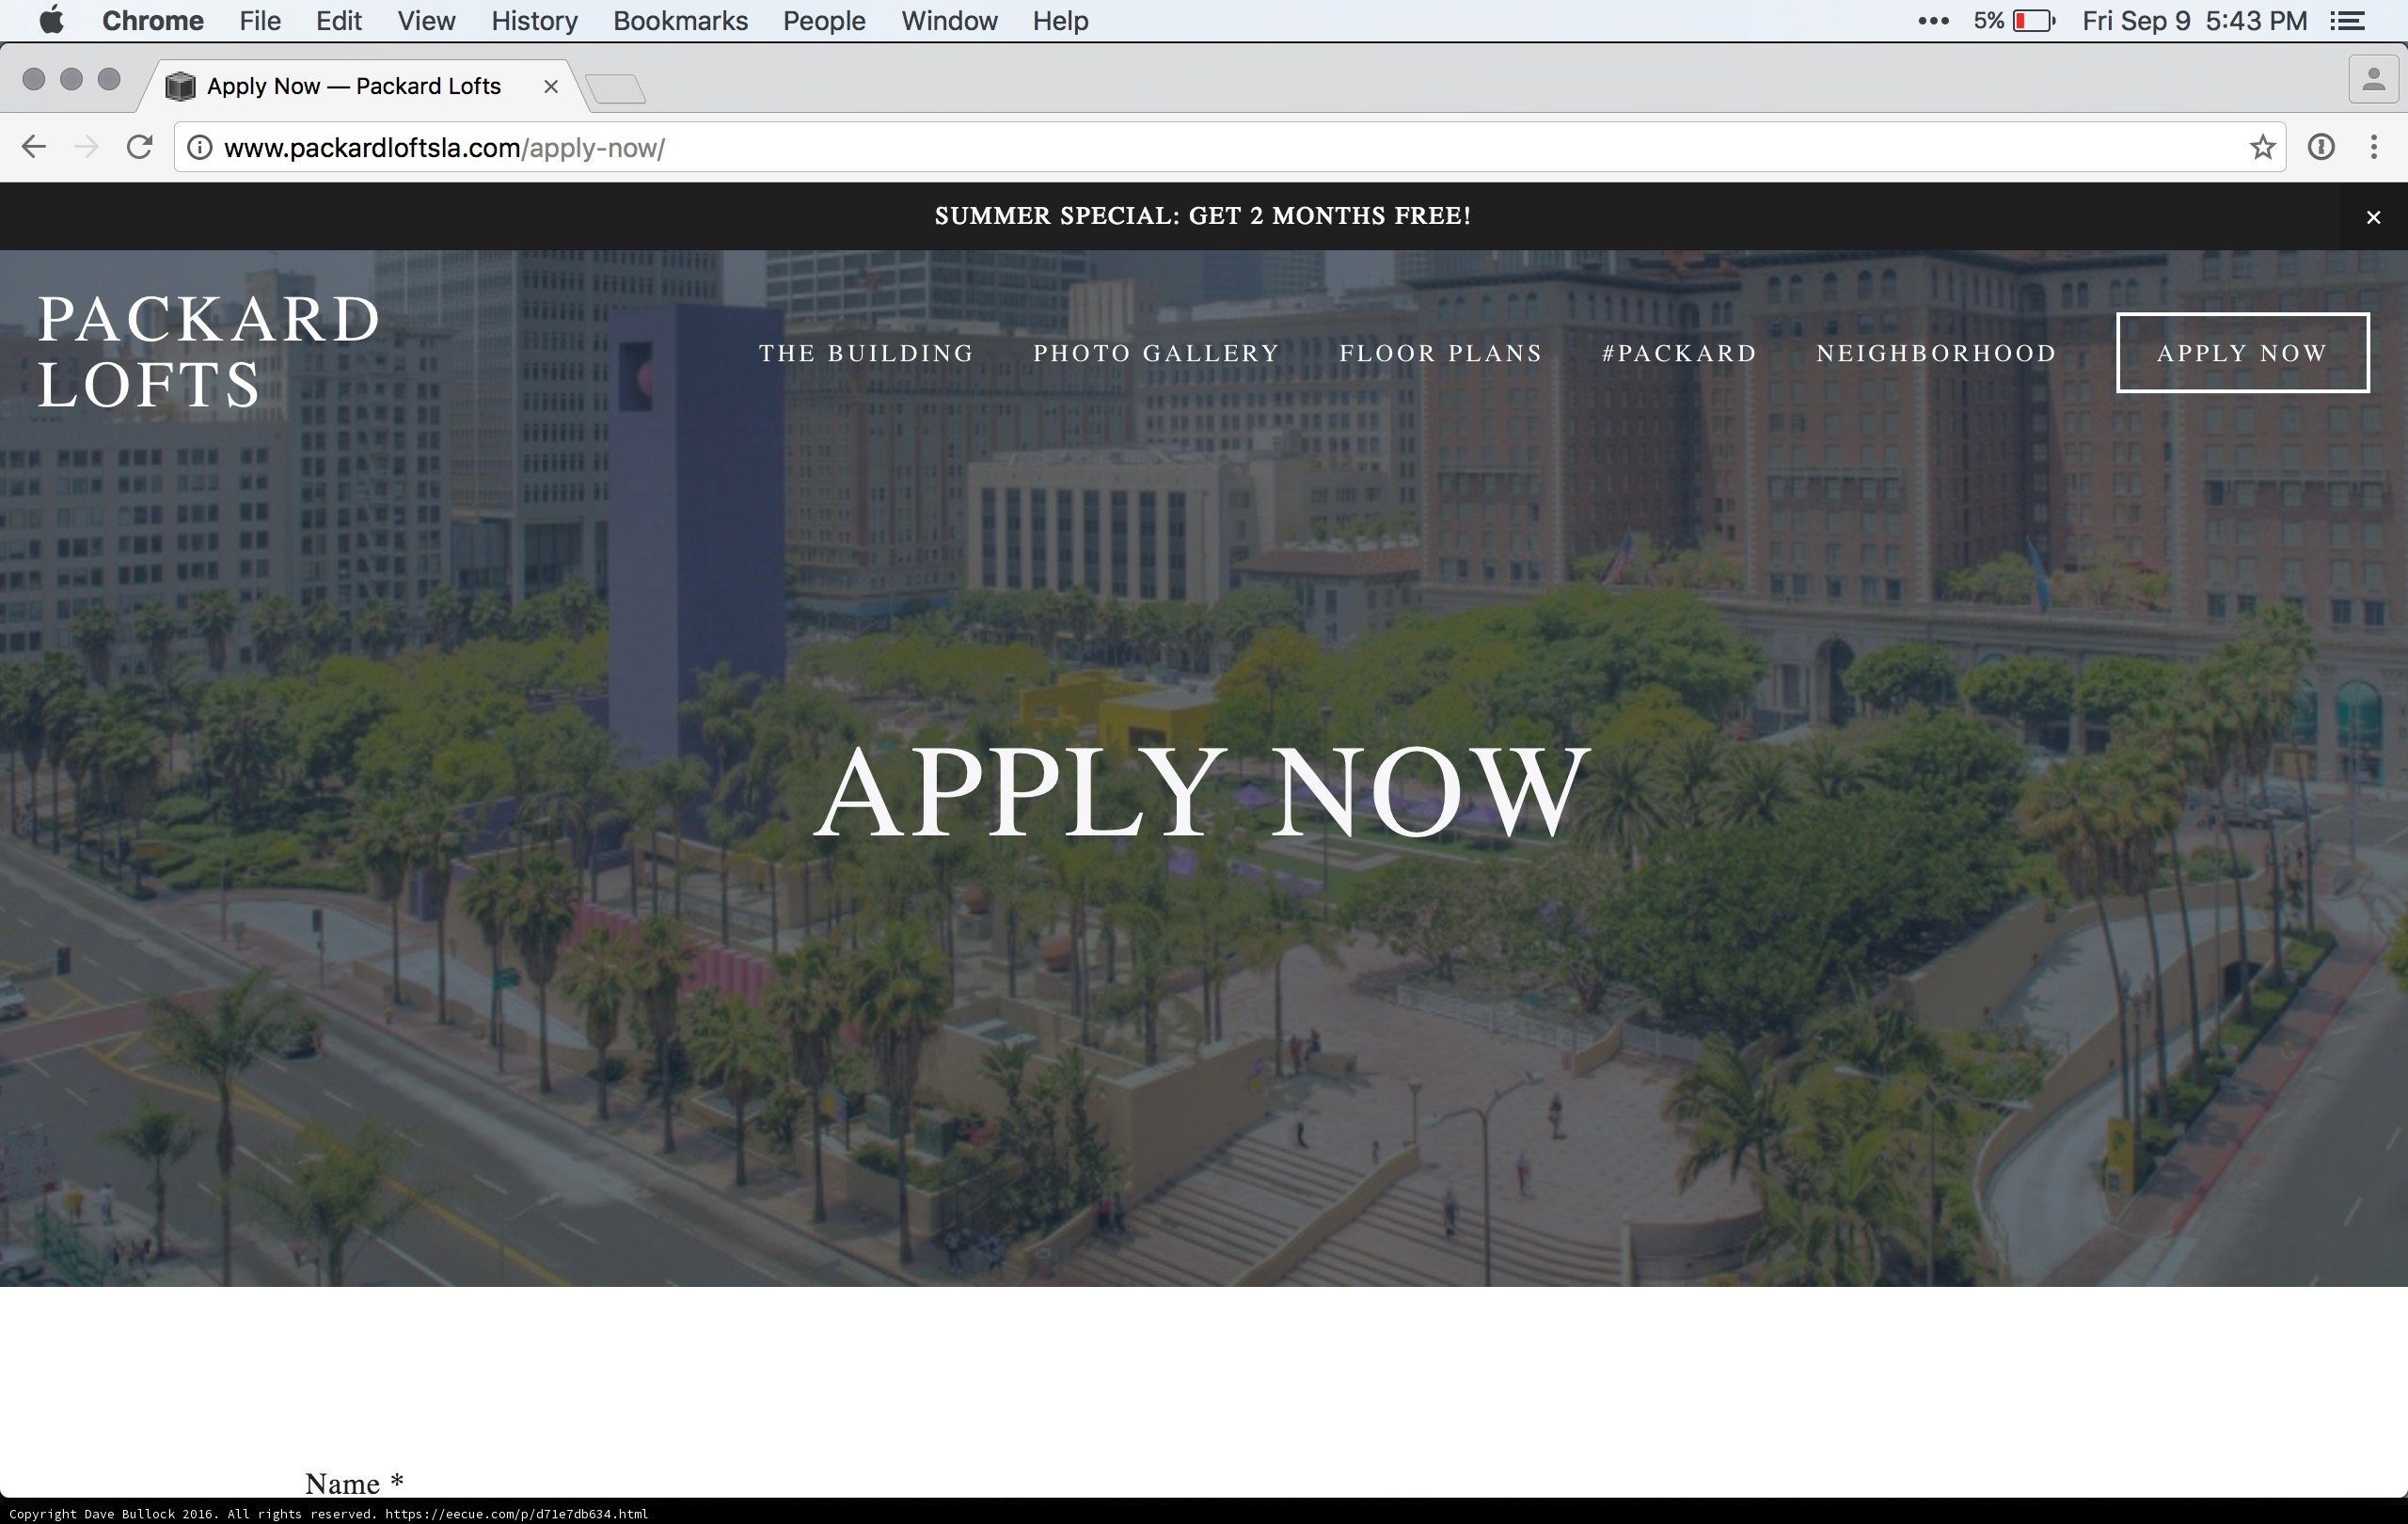Click the large "APPLY NOW" page heading
This screenshot has height=1524, width=2408.
(1203, 790)
